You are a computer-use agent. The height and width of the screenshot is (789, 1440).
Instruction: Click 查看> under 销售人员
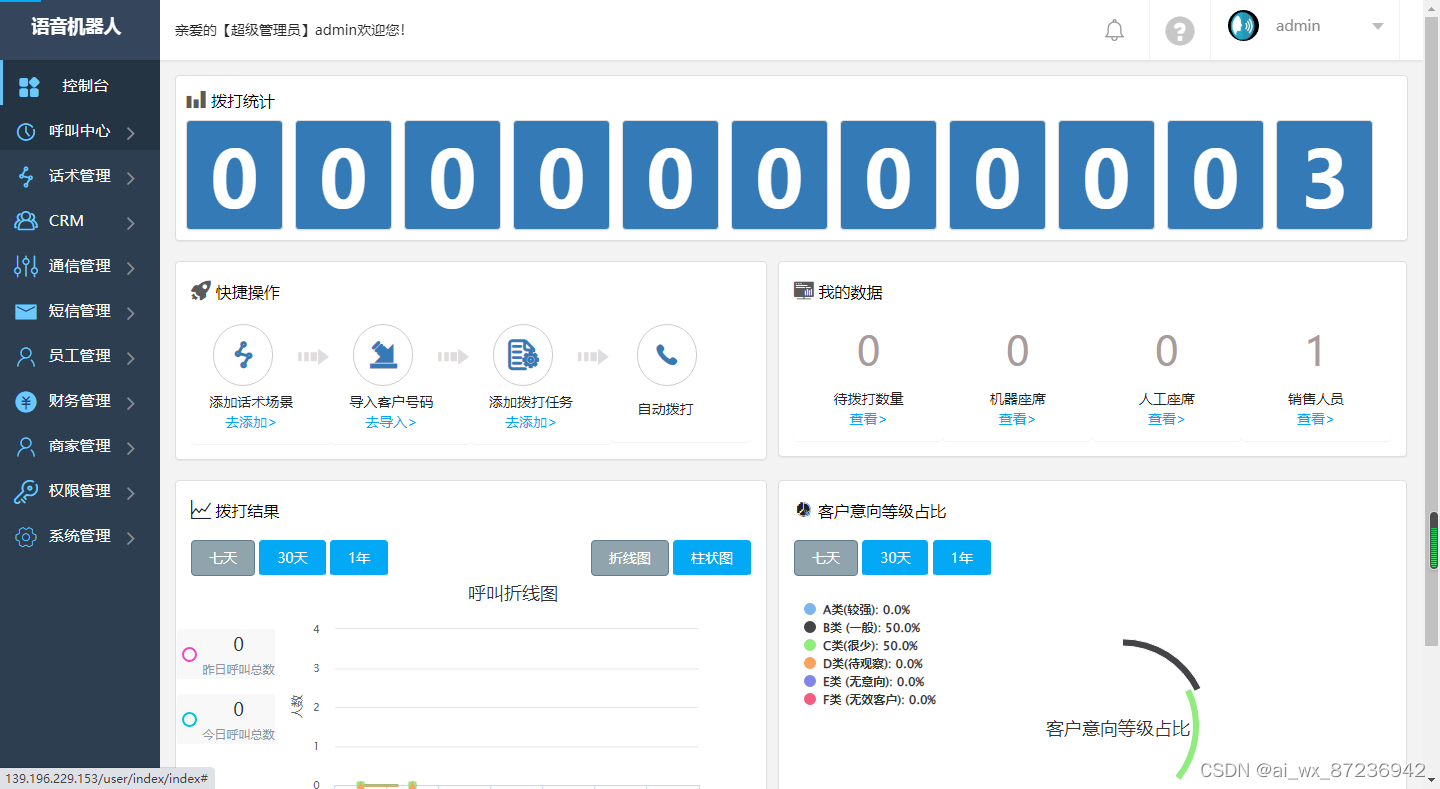coord(1315,420)
